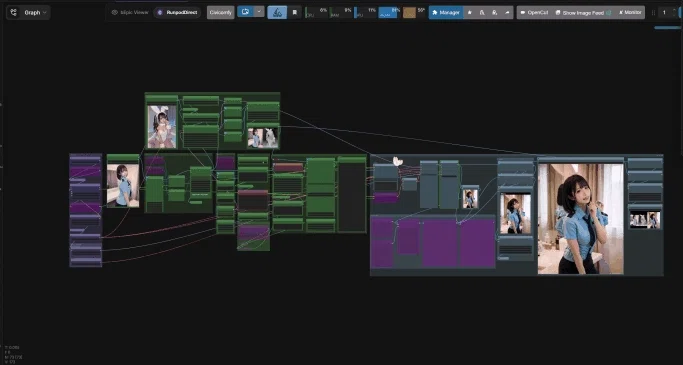Expand the queue options dropdown arrow
The width and height of the screenshot is (683, 365).
[259, 12]
